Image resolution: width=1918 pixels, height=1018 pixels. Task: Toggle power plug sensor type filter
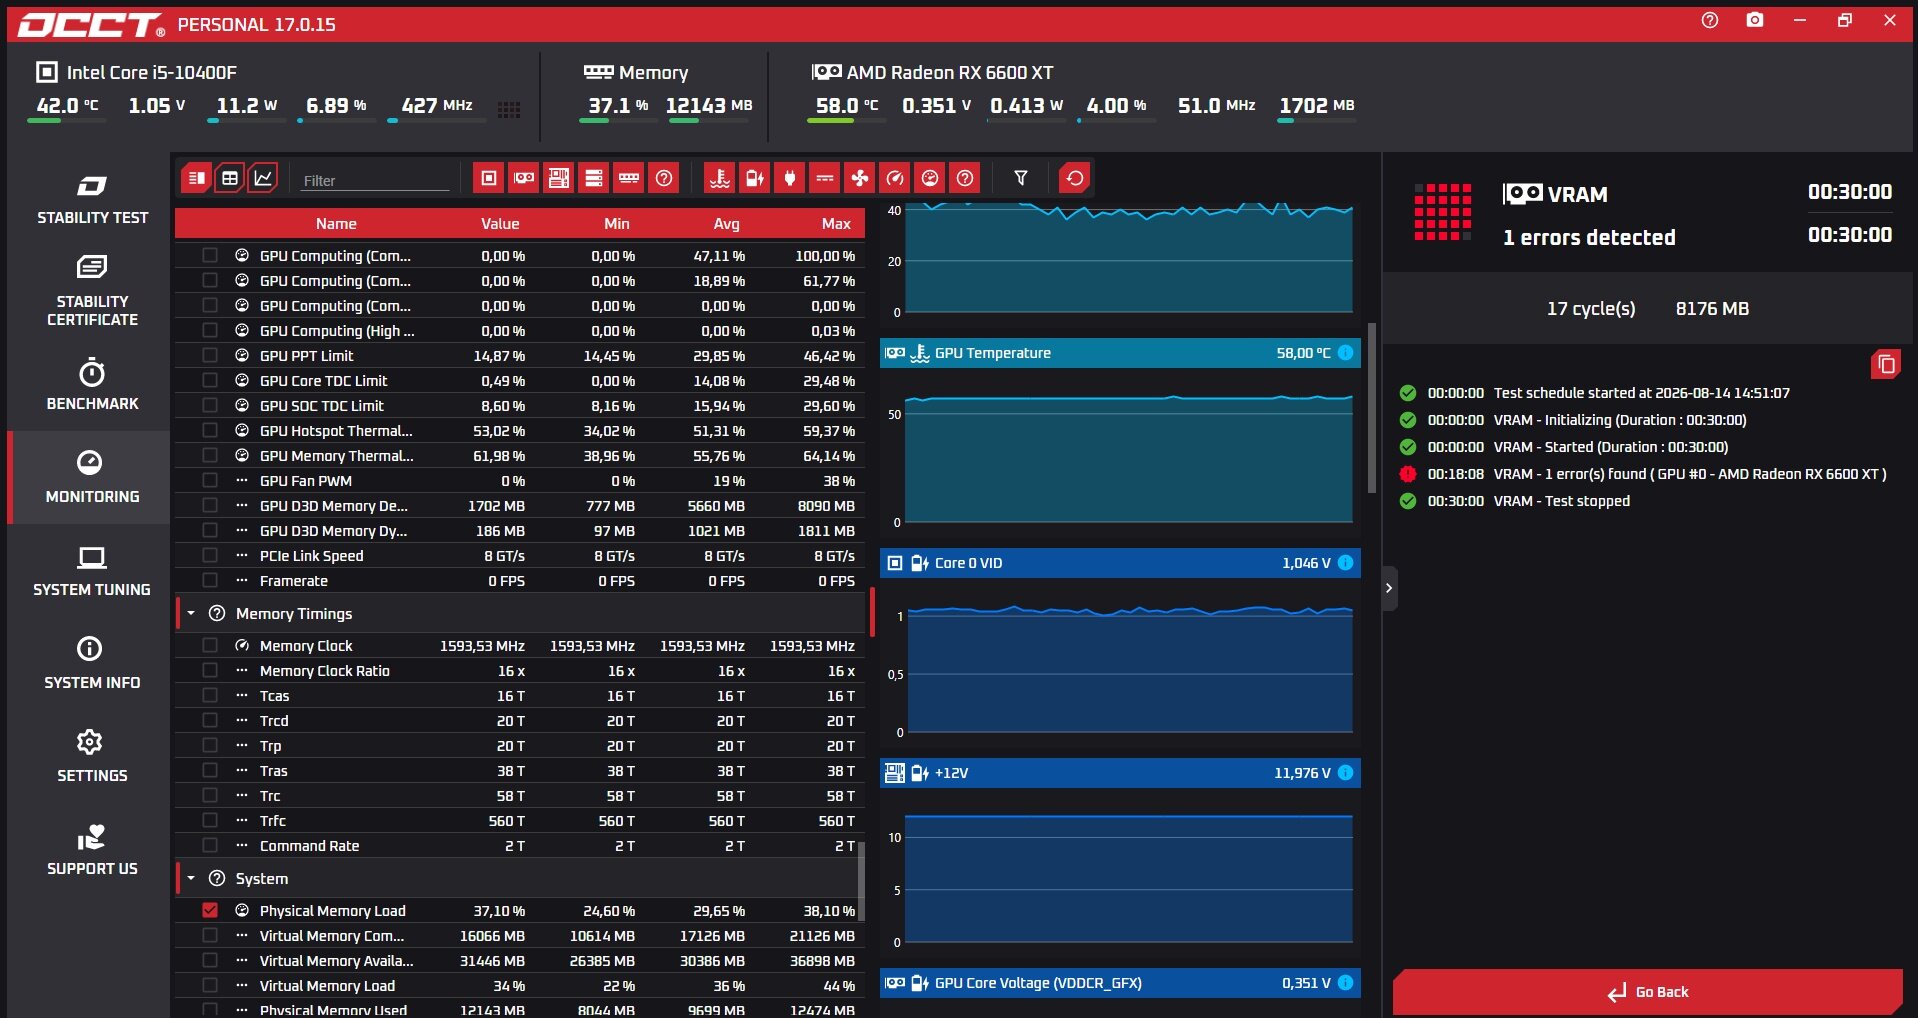[x=790, y=178]
